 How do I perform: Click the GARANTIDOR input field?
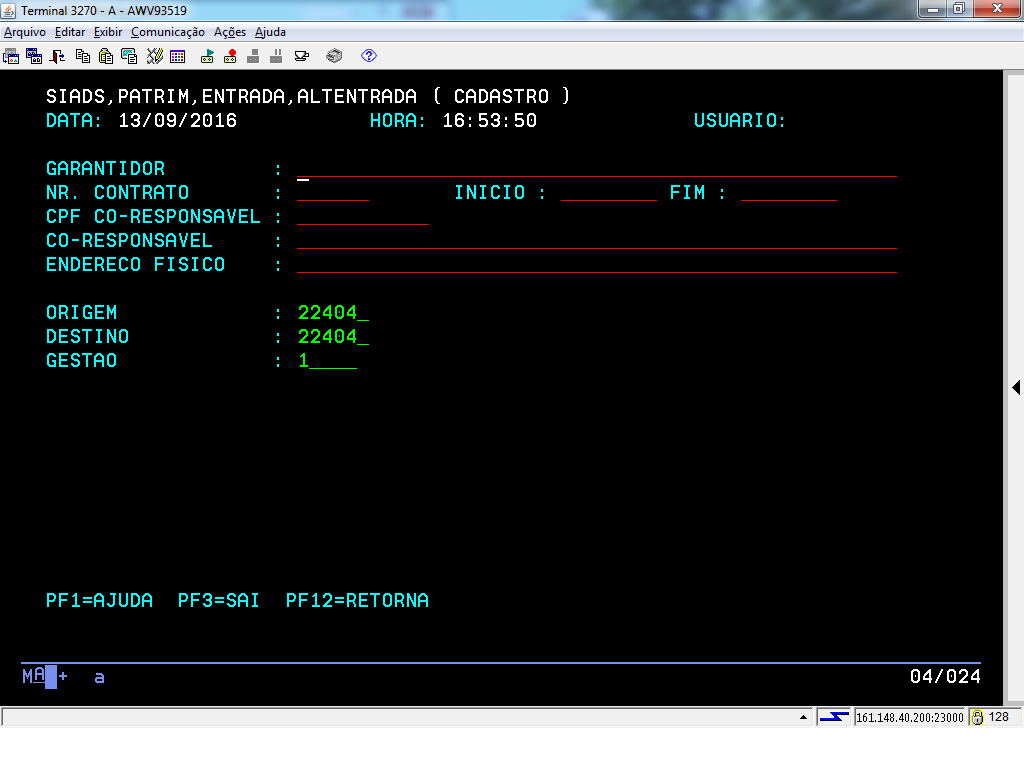coord(597,169)
